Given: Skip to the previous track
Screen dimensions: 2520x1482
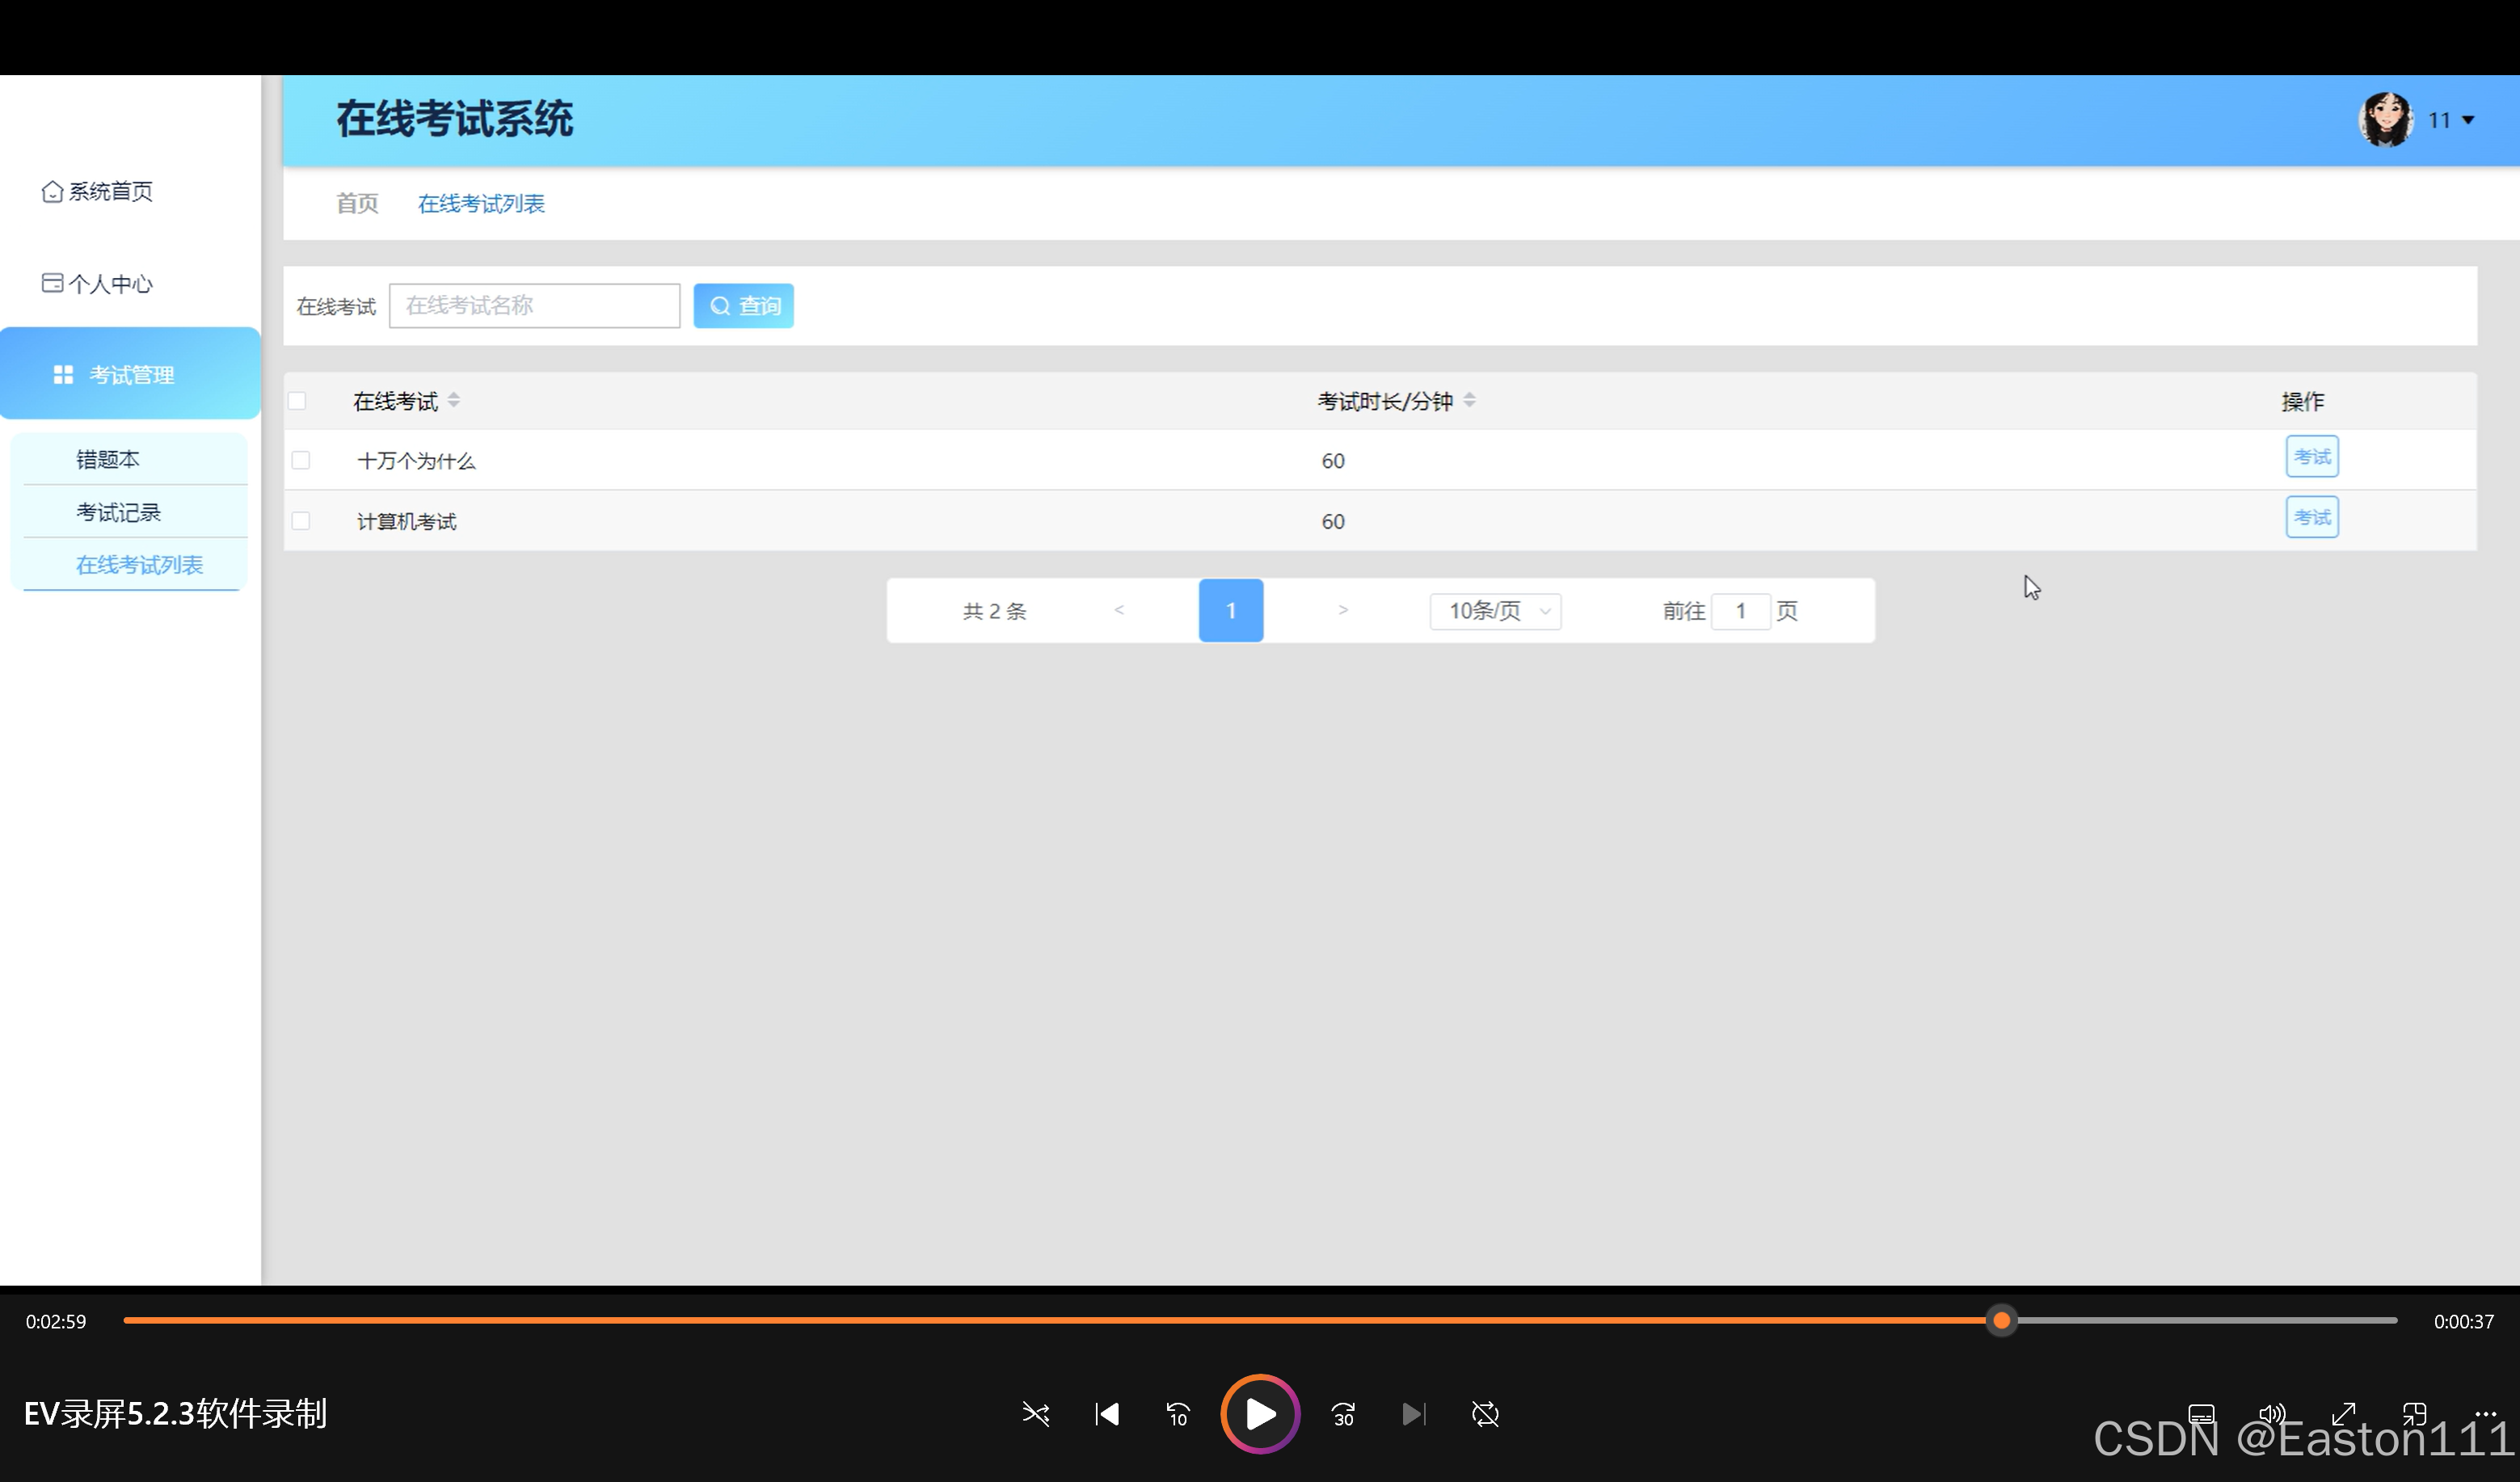Looking at the screenshot, I should point(1107,1414).
